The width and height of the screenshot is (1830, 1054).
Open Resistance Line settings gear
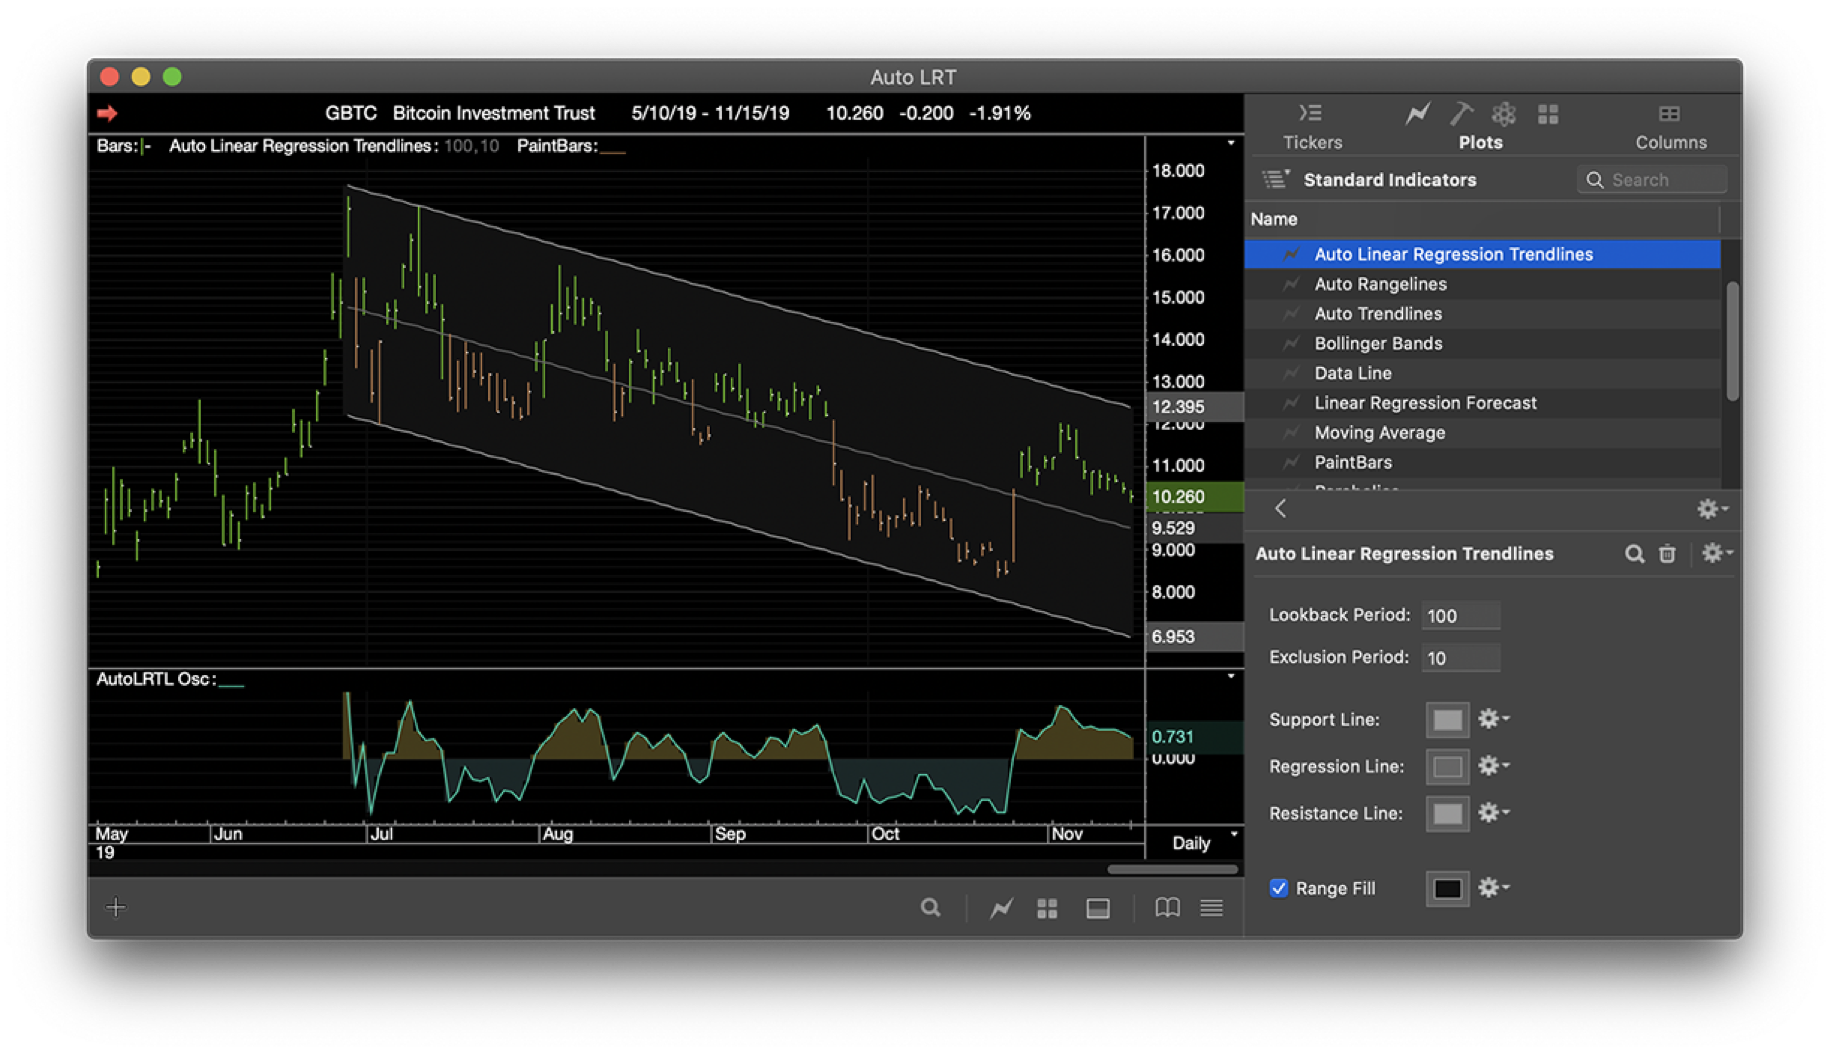[x=1490, y=813]
